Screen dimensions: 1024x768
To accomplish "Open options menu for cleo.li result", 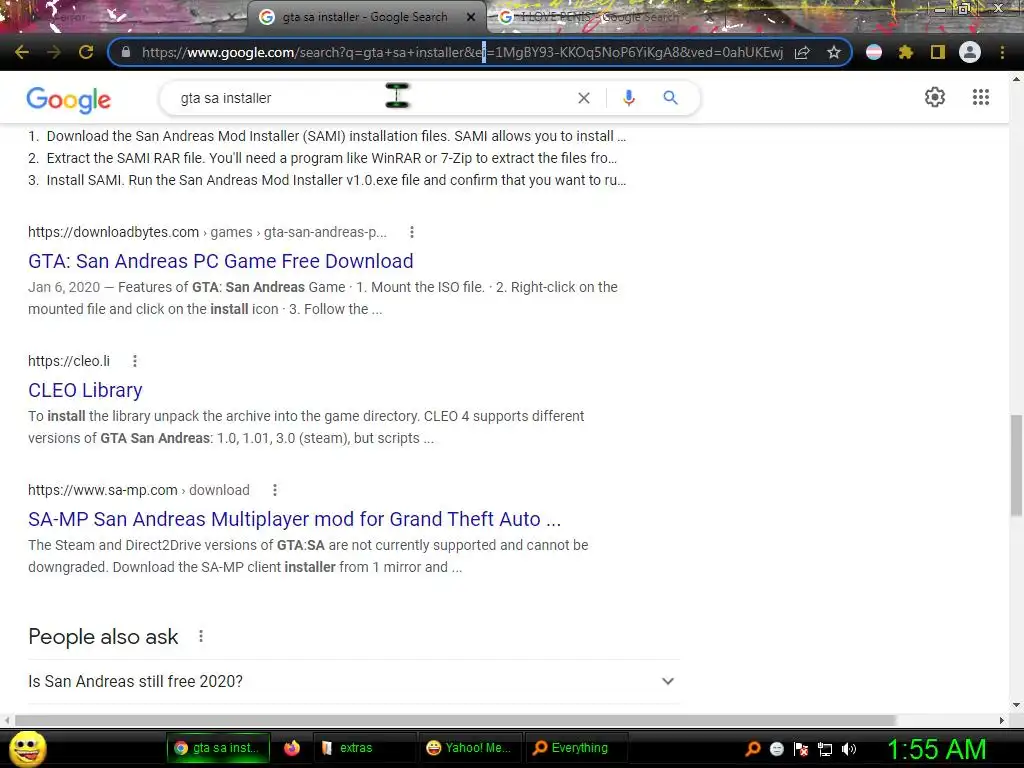I will [135, 361].
